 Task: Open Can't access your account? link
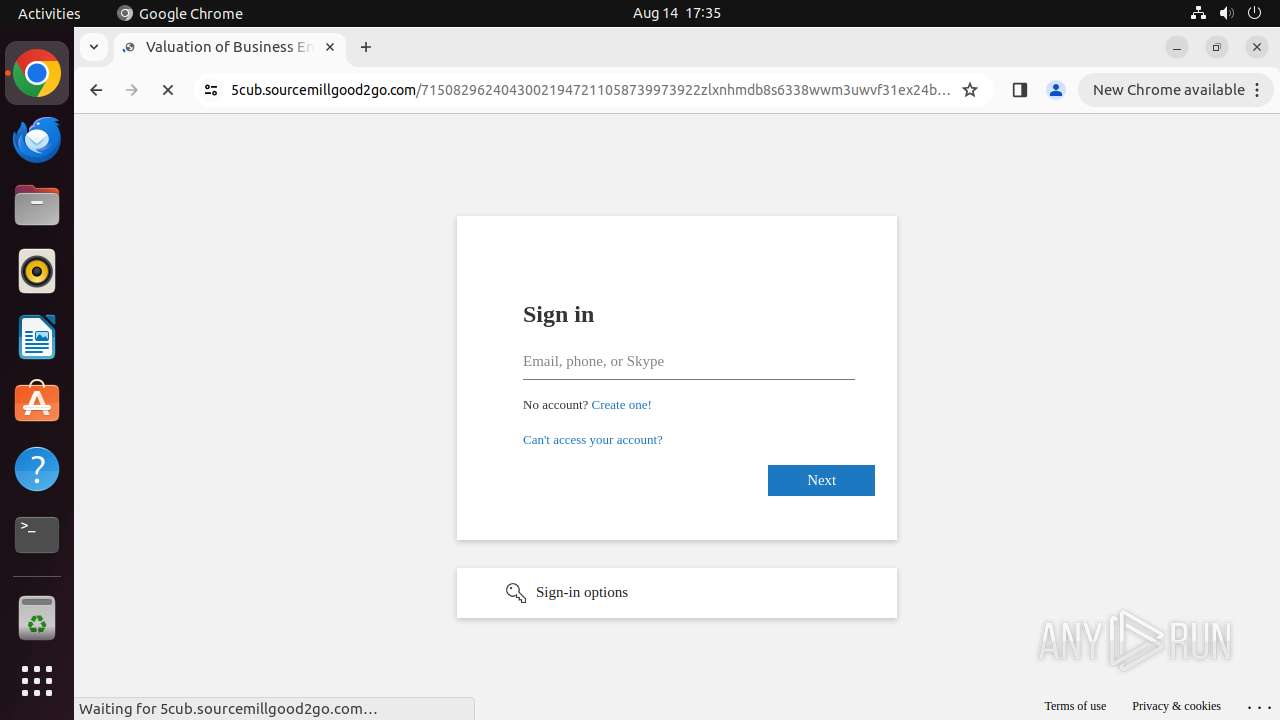click(x=593, y=440)
